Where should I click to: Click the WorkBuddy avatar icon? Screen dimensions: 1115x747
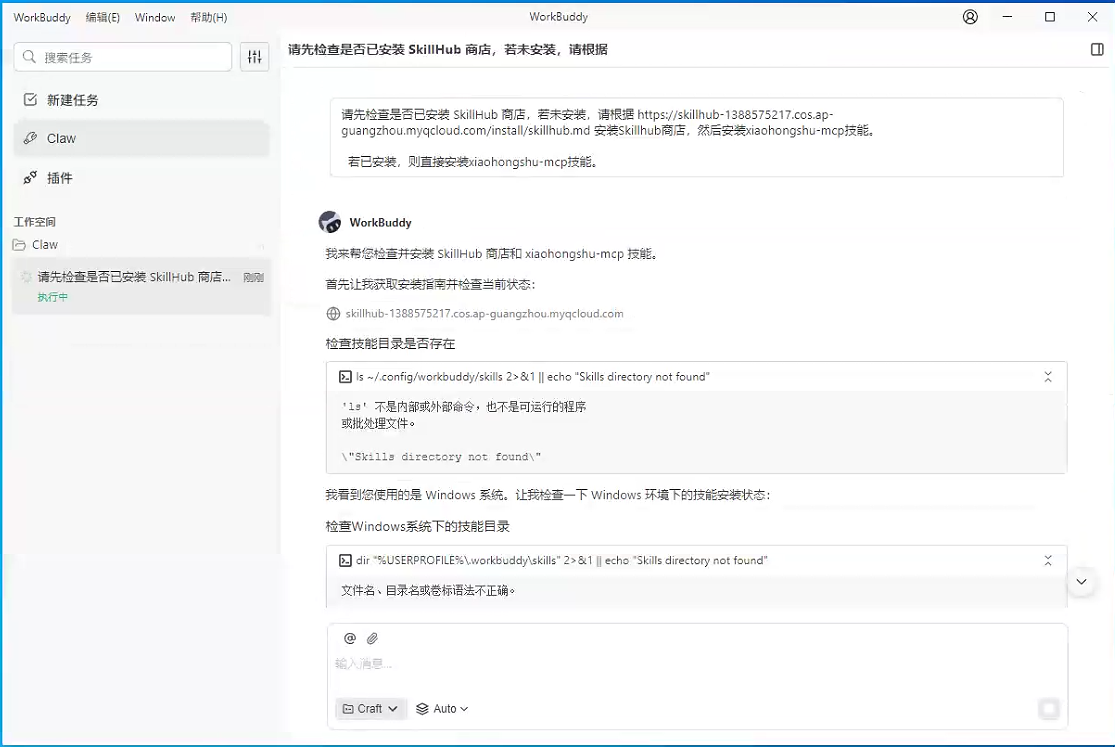330,222
